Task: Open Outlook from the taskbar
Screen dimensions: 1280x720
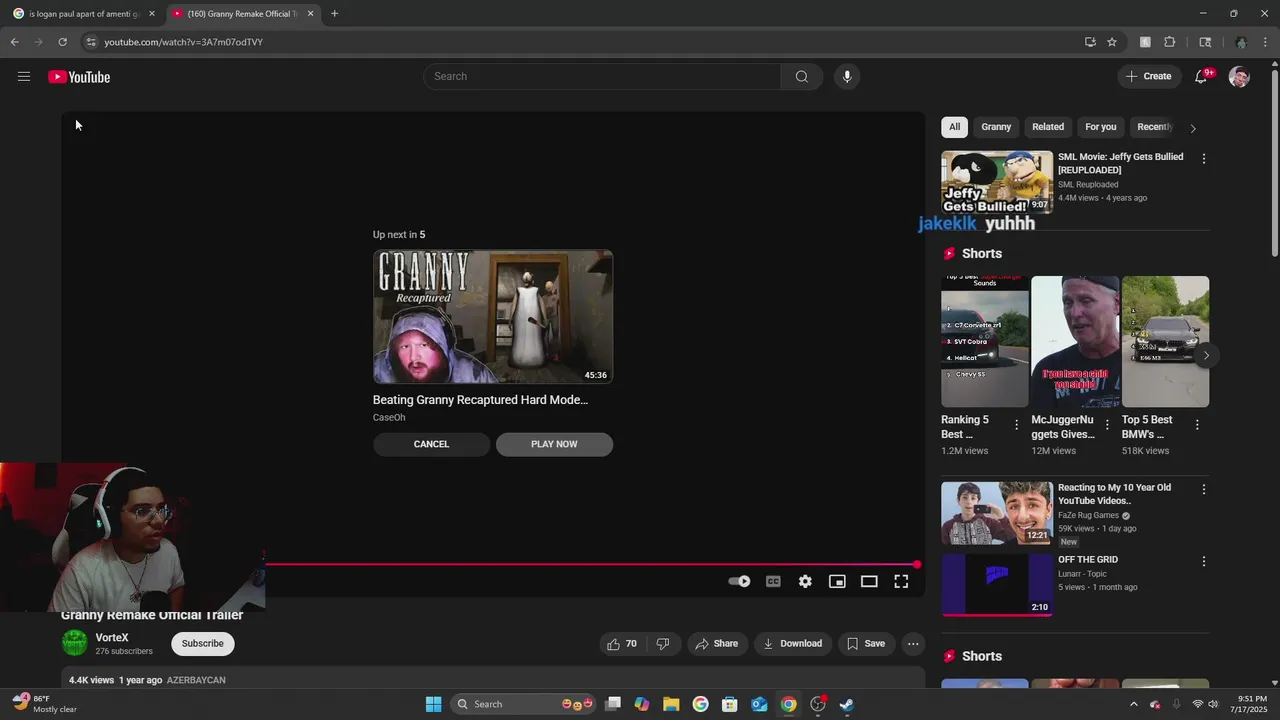Action: pyautogui.click(x=759, y=704)
